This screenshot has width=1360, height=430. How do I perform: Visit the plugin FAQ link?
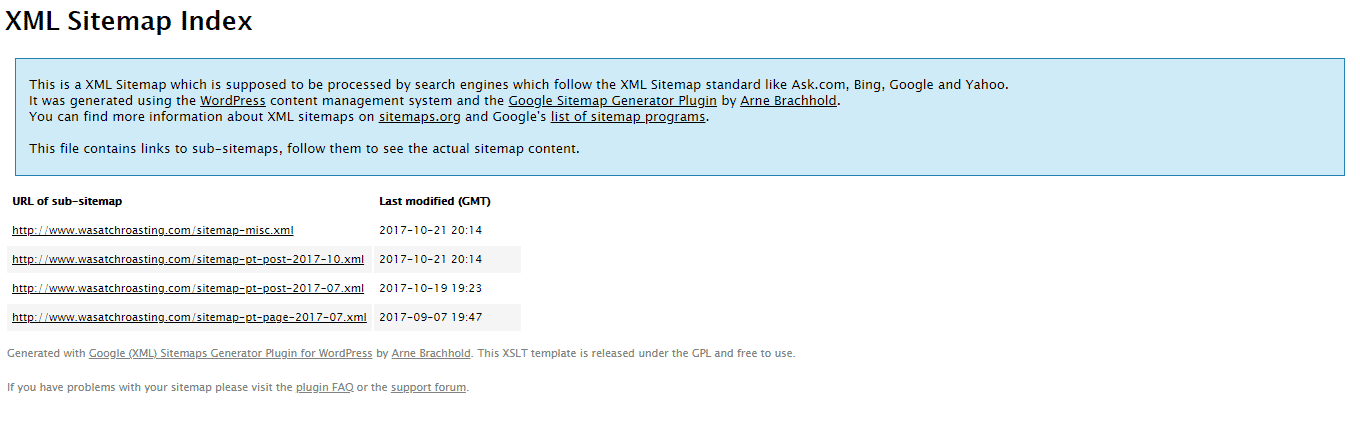324,387
